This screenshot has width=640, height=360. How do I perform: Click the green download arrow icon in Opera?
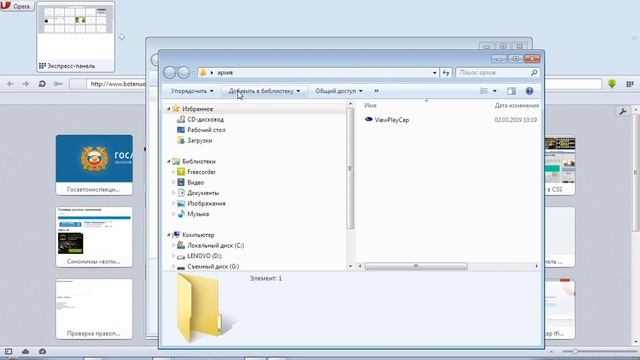pos(611,84)
